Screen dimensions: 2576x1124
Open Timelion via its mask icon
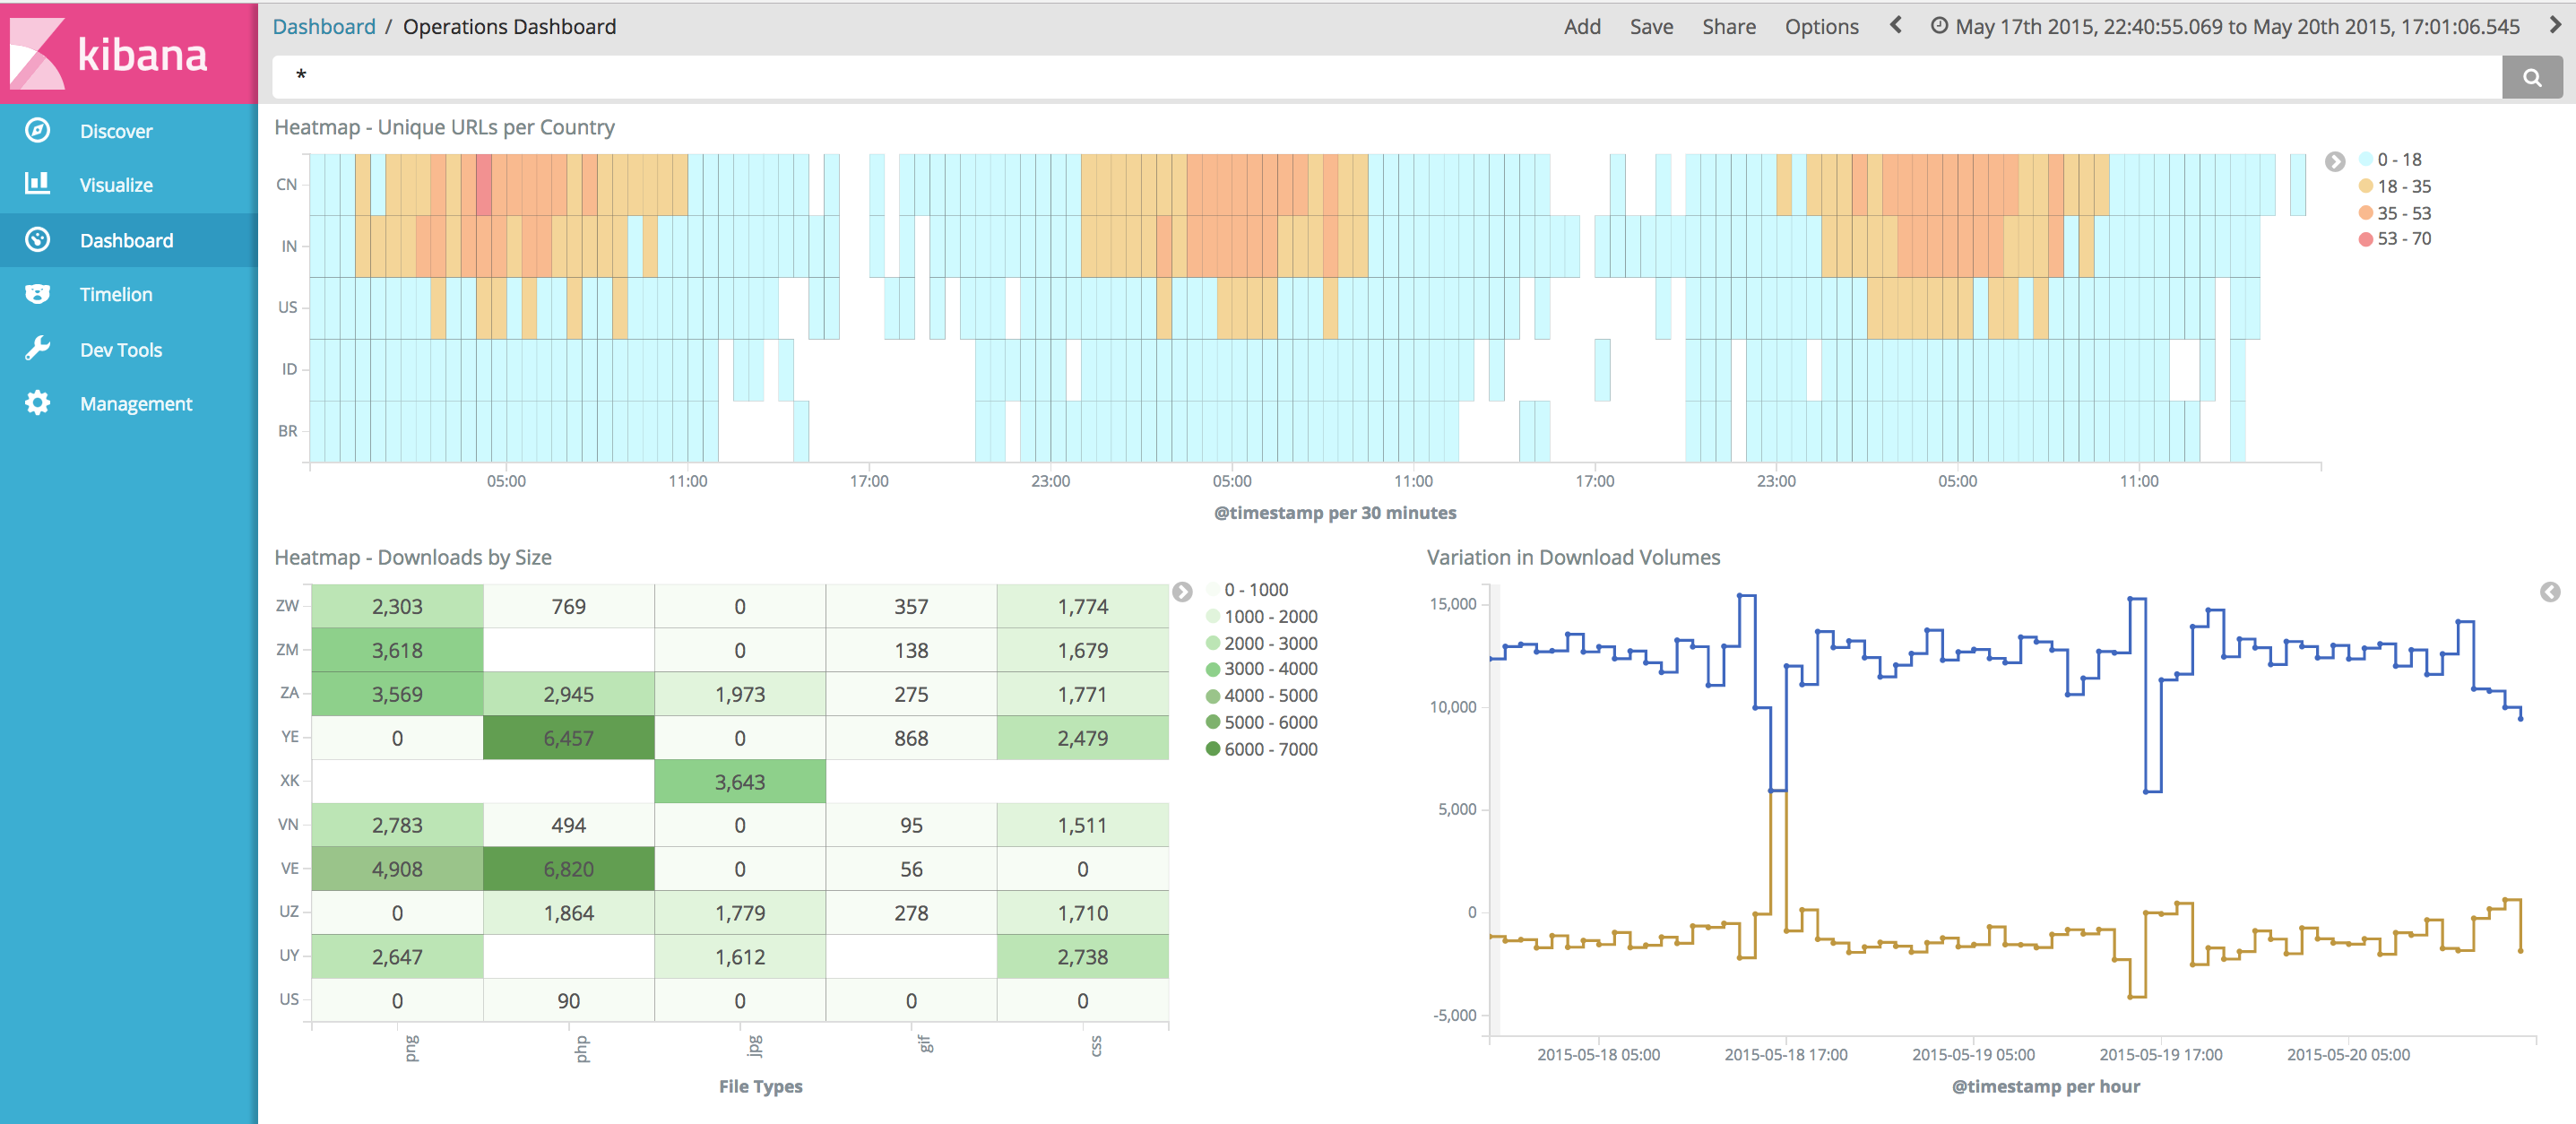coord(38,294)
